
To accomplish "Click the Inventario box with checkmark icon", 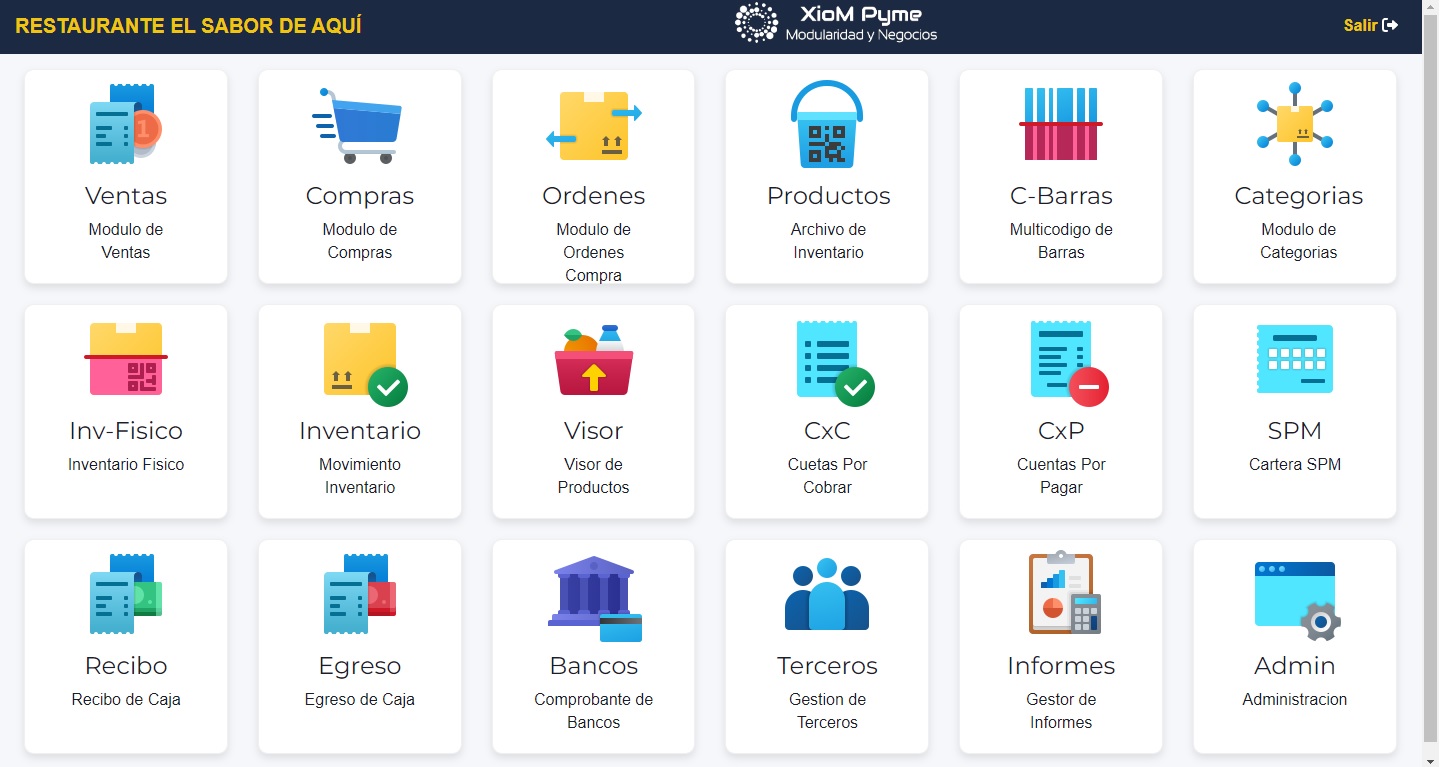I will [x=363, y=362].
